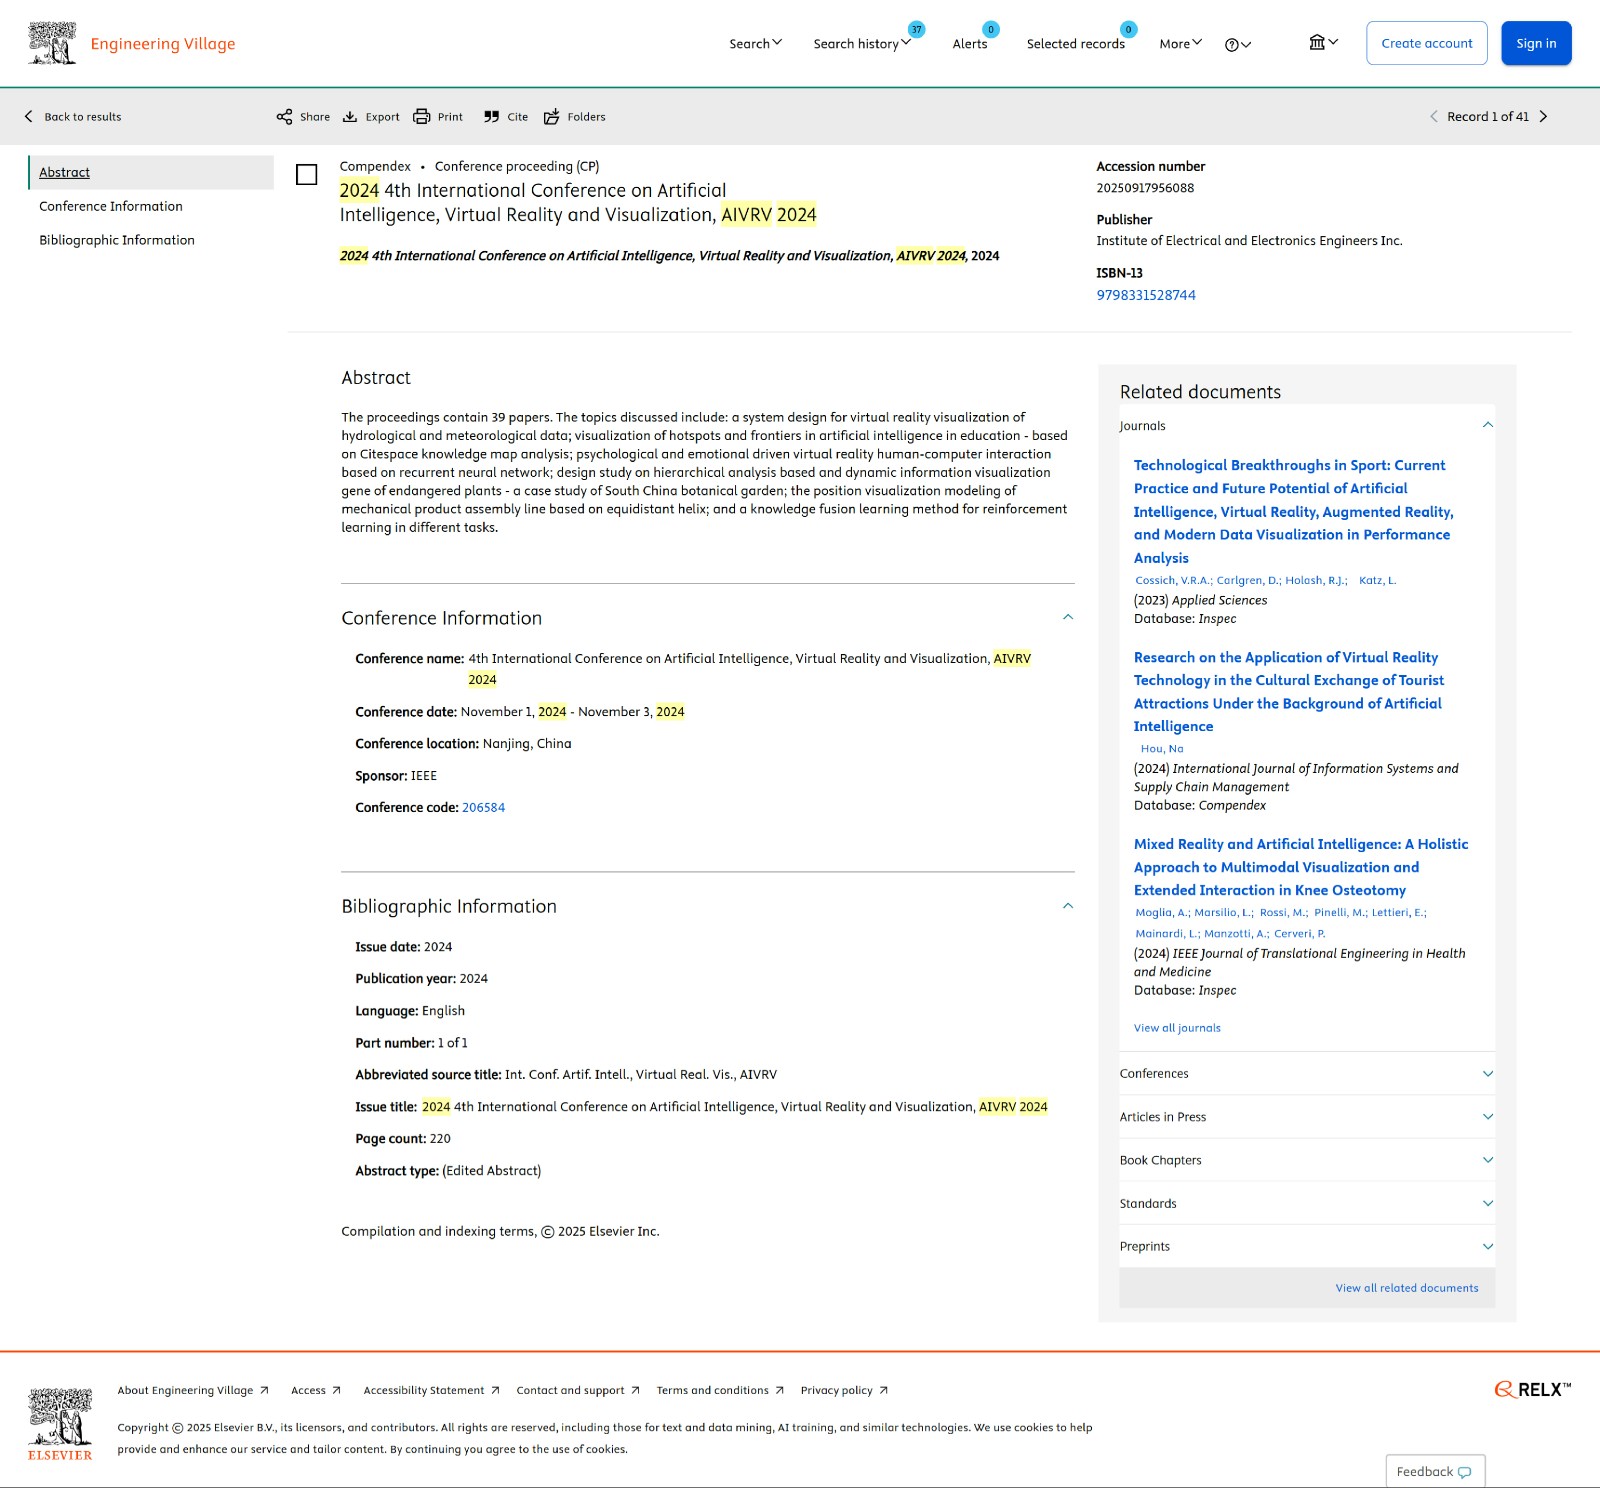
Task: Click the Engineering Village tree logo
Action: click(52, 43)
